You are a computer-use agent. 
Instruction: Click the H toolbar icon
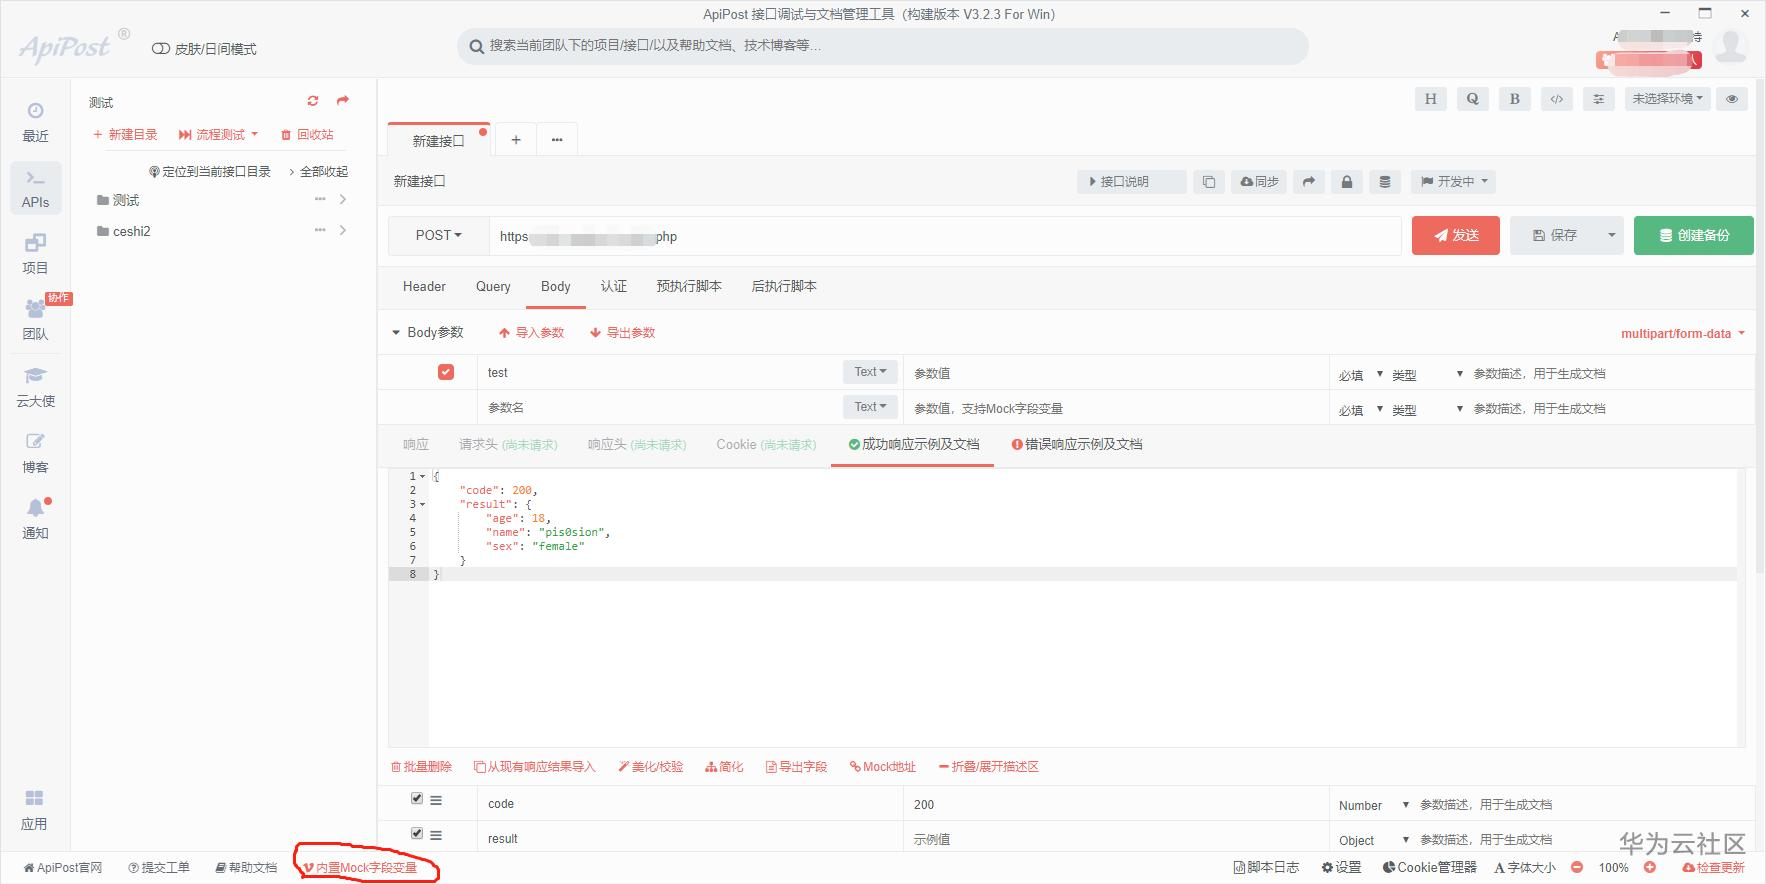(1430, 99)
